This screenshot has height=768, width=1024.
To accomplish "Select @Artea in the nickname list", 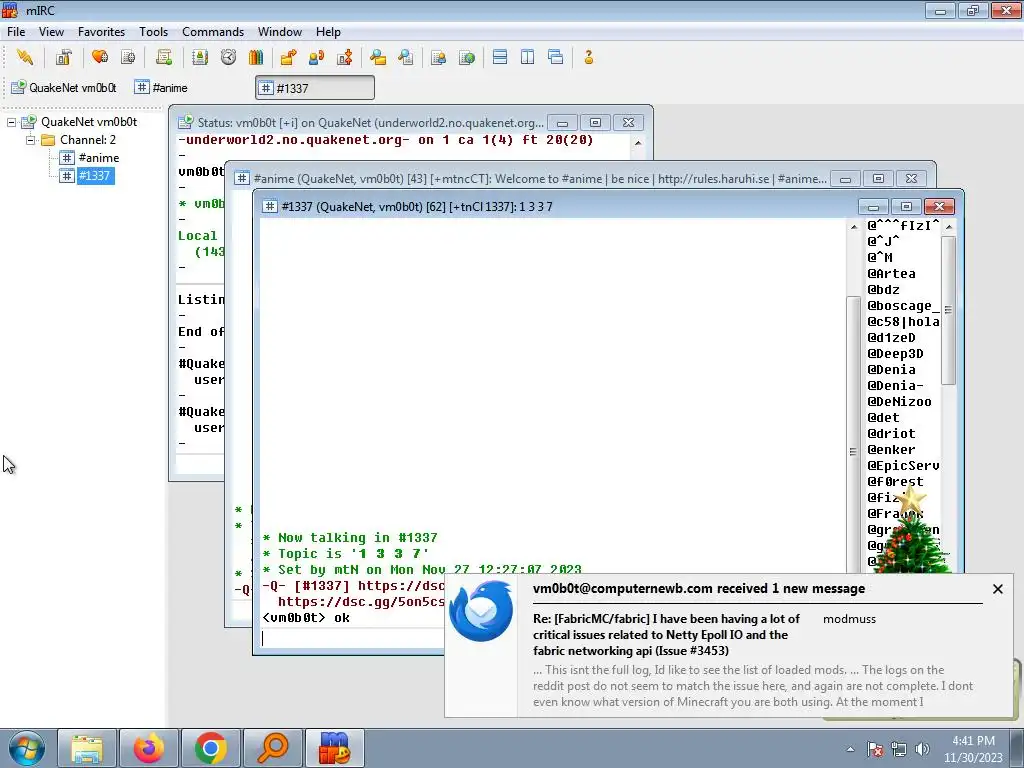I will [891, 274].
